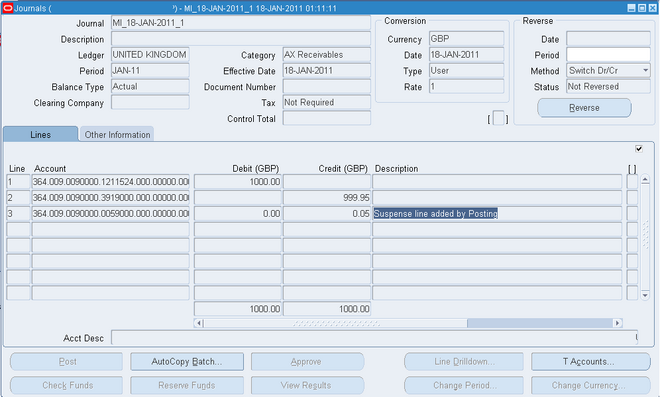660x397 pixels.
Task: Click the line 2 Credit amount field
Action: (327, 197)
